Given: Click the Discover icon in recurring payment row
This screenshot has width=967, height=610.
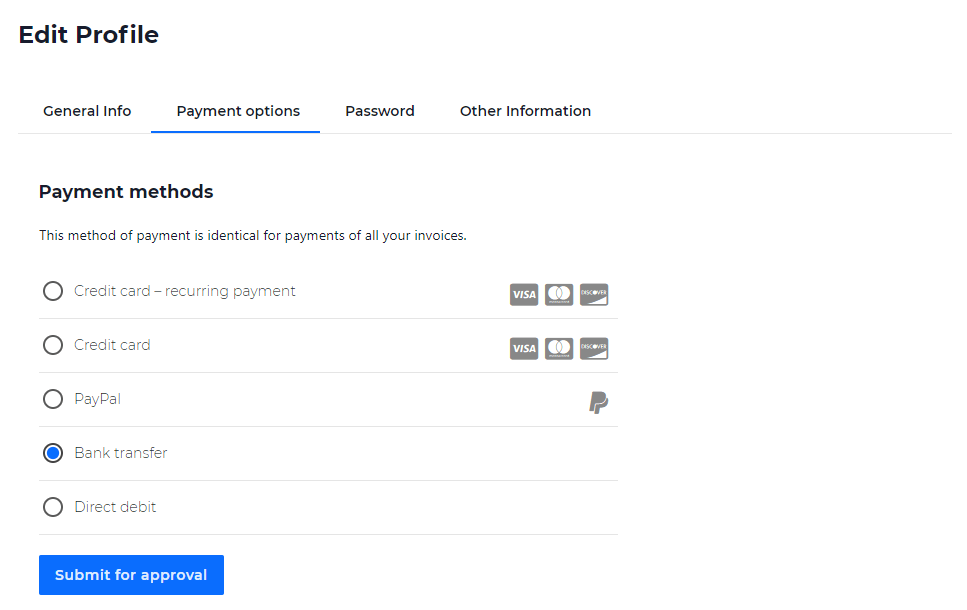Looking at the screenshot, I should pyautogui.click(x=594, y=294).
